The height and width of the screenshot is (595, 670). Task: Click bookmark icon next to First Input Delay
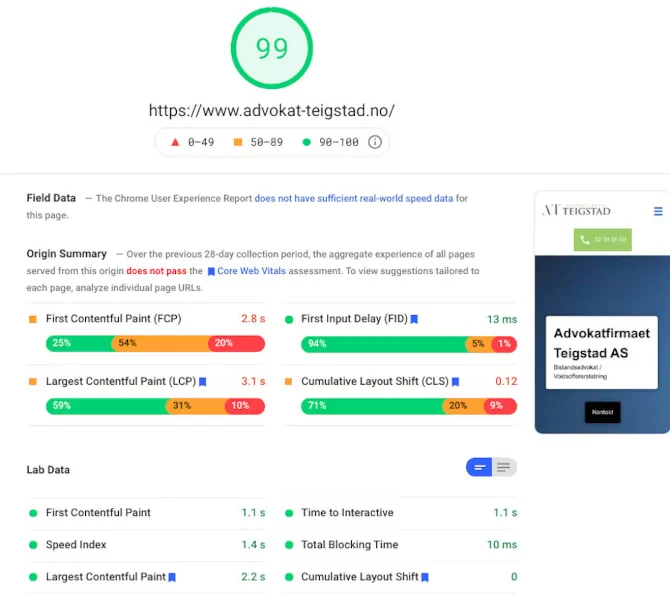pyautogui.click(x=414, y=319)
